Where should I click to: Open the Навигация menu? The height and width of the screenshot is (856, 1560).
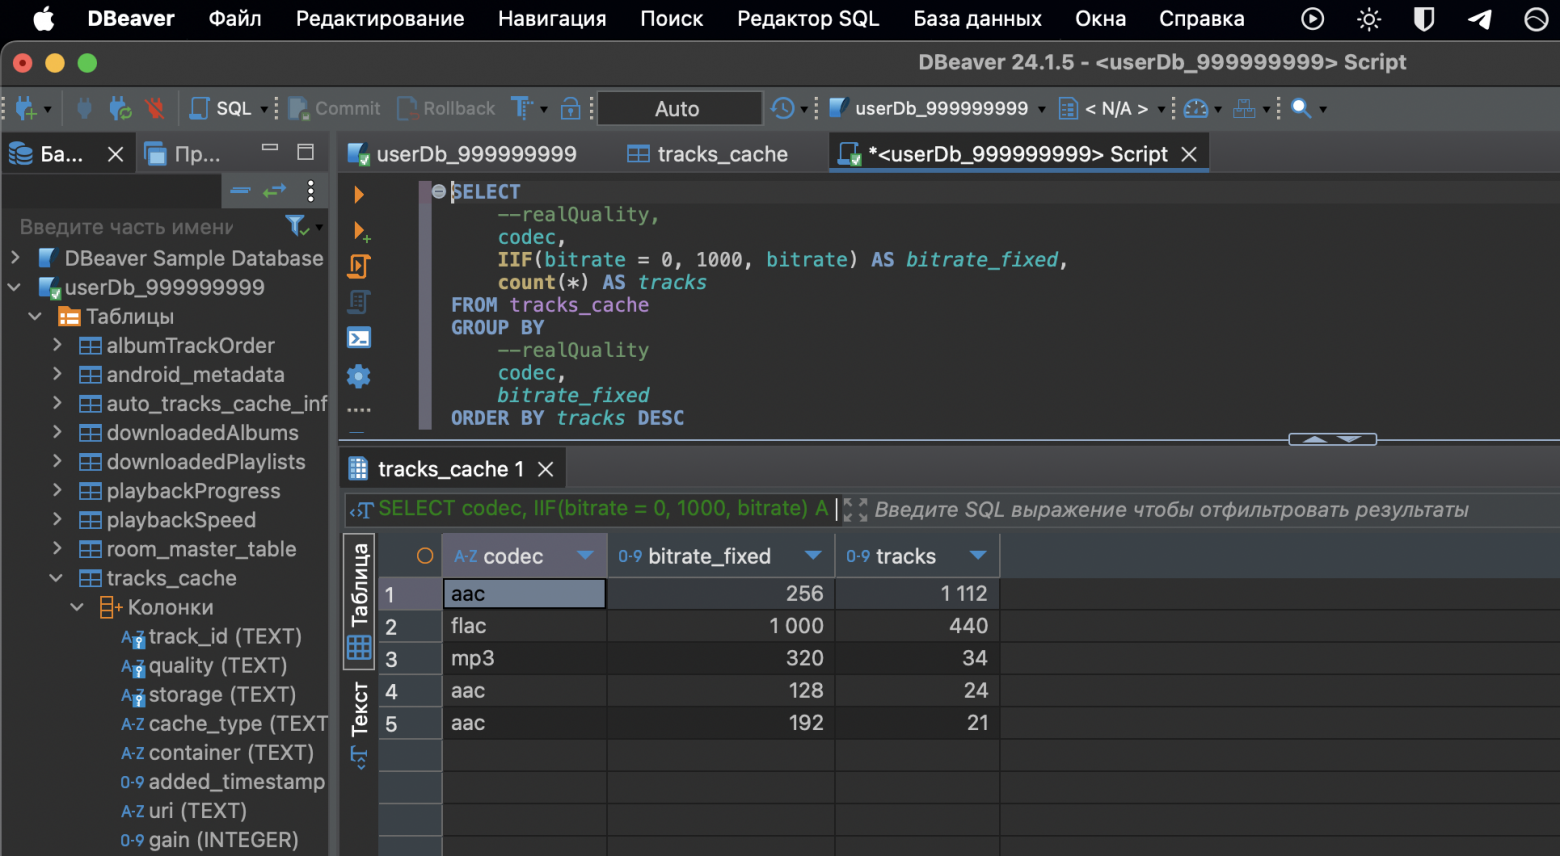click(x=552, y=19)
